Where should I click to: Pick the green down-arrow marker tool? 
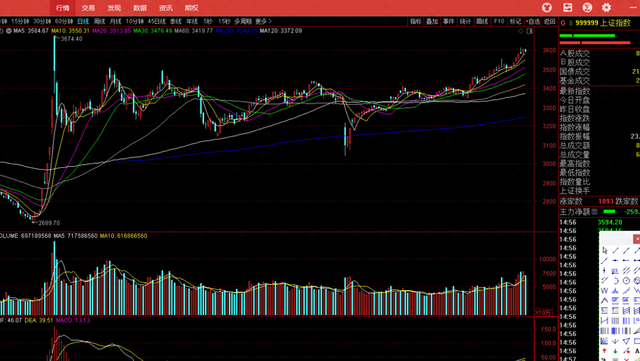616,350
